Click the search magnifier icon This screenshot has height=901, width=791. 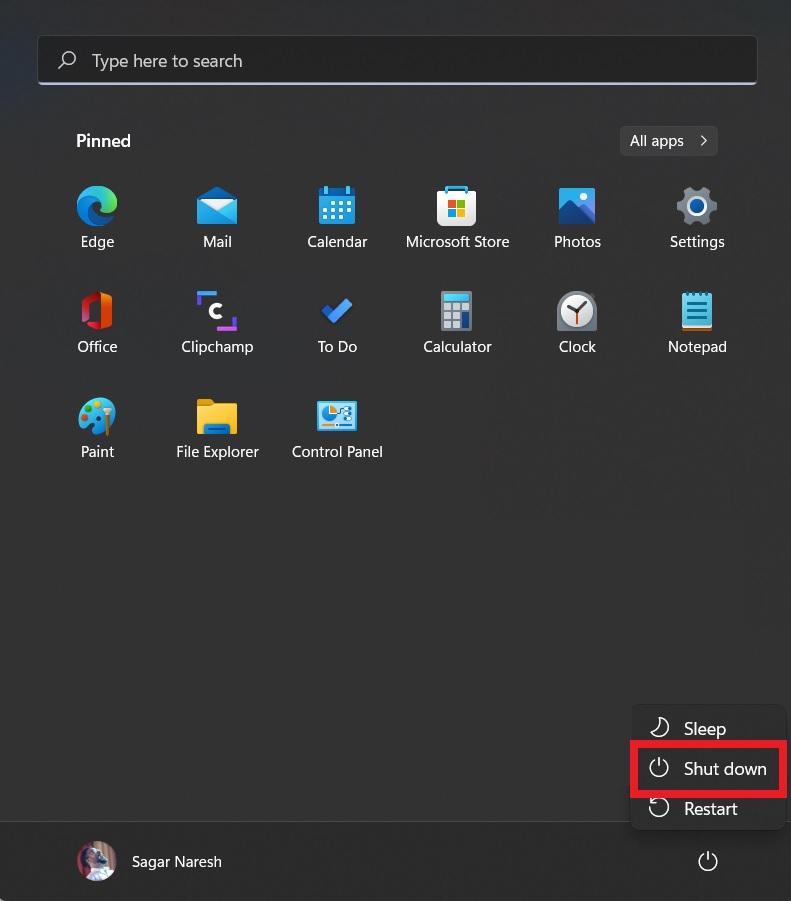(x=67, y=60)
